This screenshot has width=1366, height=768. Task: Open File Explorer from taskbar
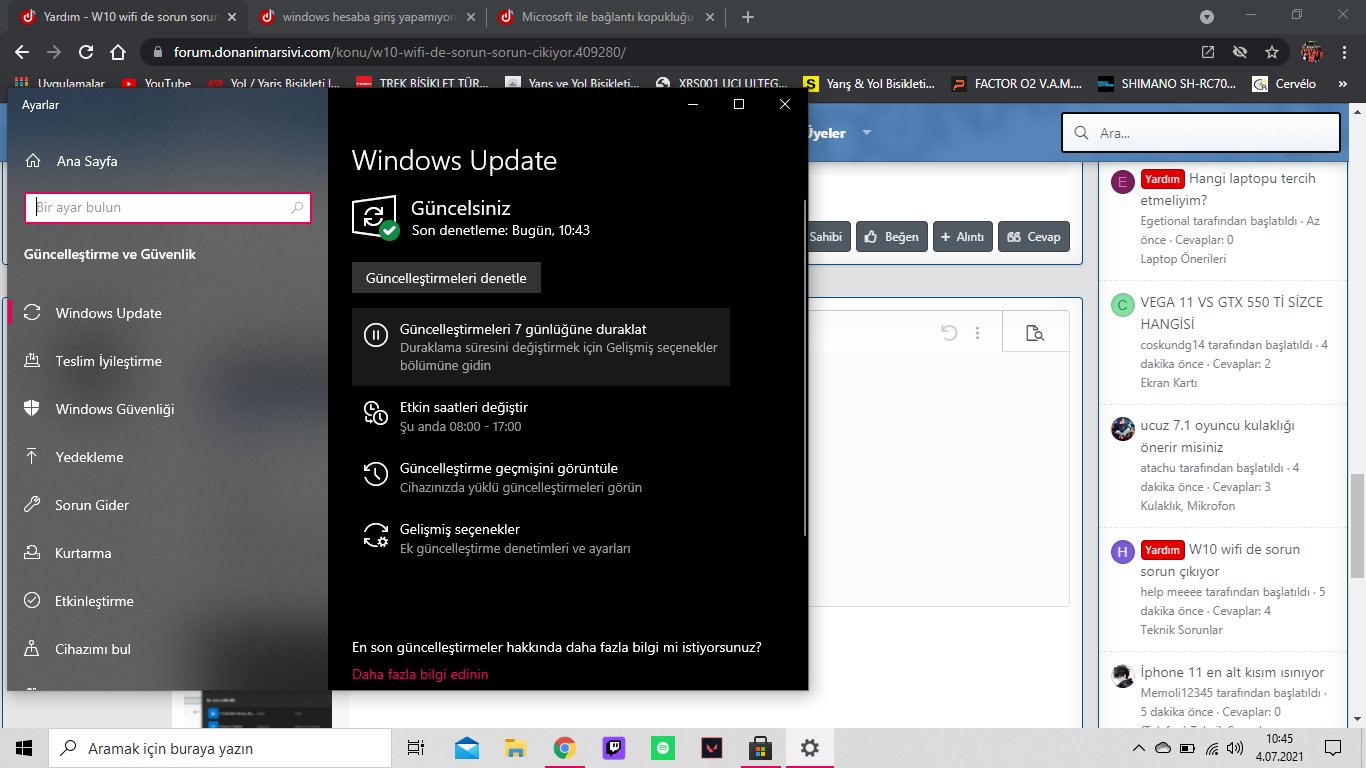click(515, 748)
